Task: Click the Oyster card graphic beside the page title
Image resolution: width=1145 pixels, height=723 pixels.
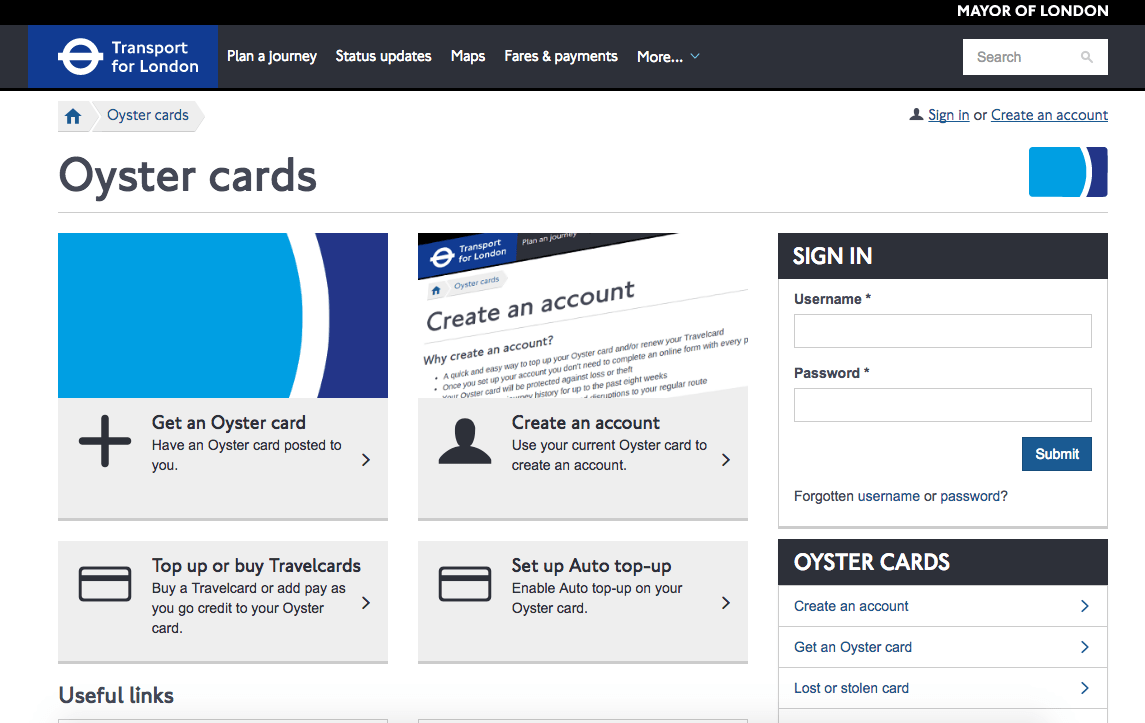Action: click(x=1068, y=172)
